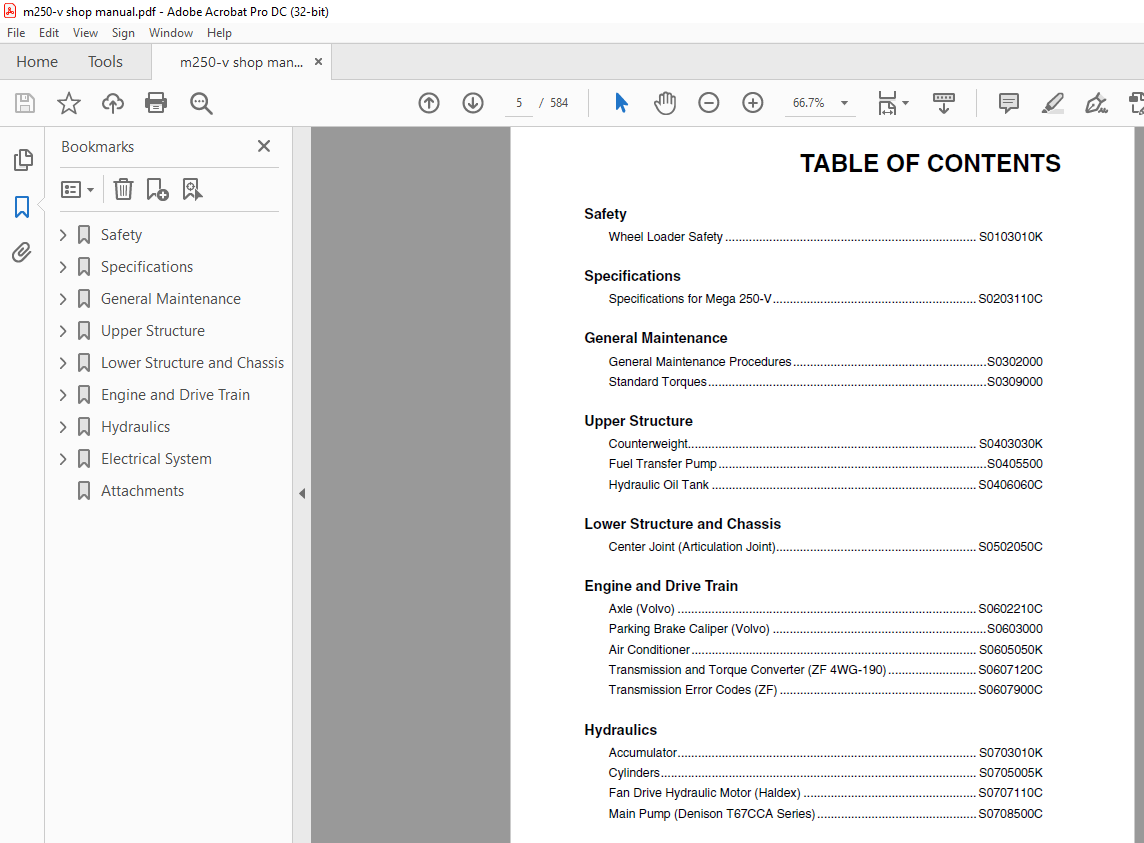Open the zoom level 66.7% dropdown

coord(844,103)
